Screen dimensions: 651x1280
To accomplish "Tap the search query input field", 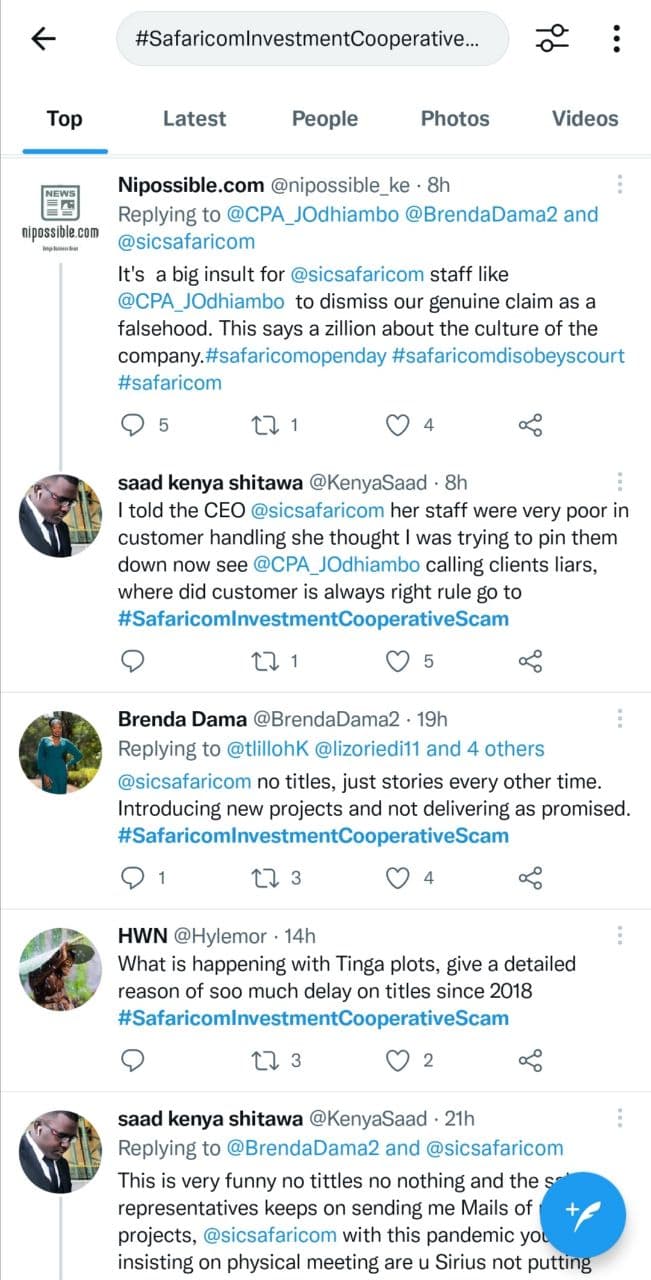I will [312, 39].
